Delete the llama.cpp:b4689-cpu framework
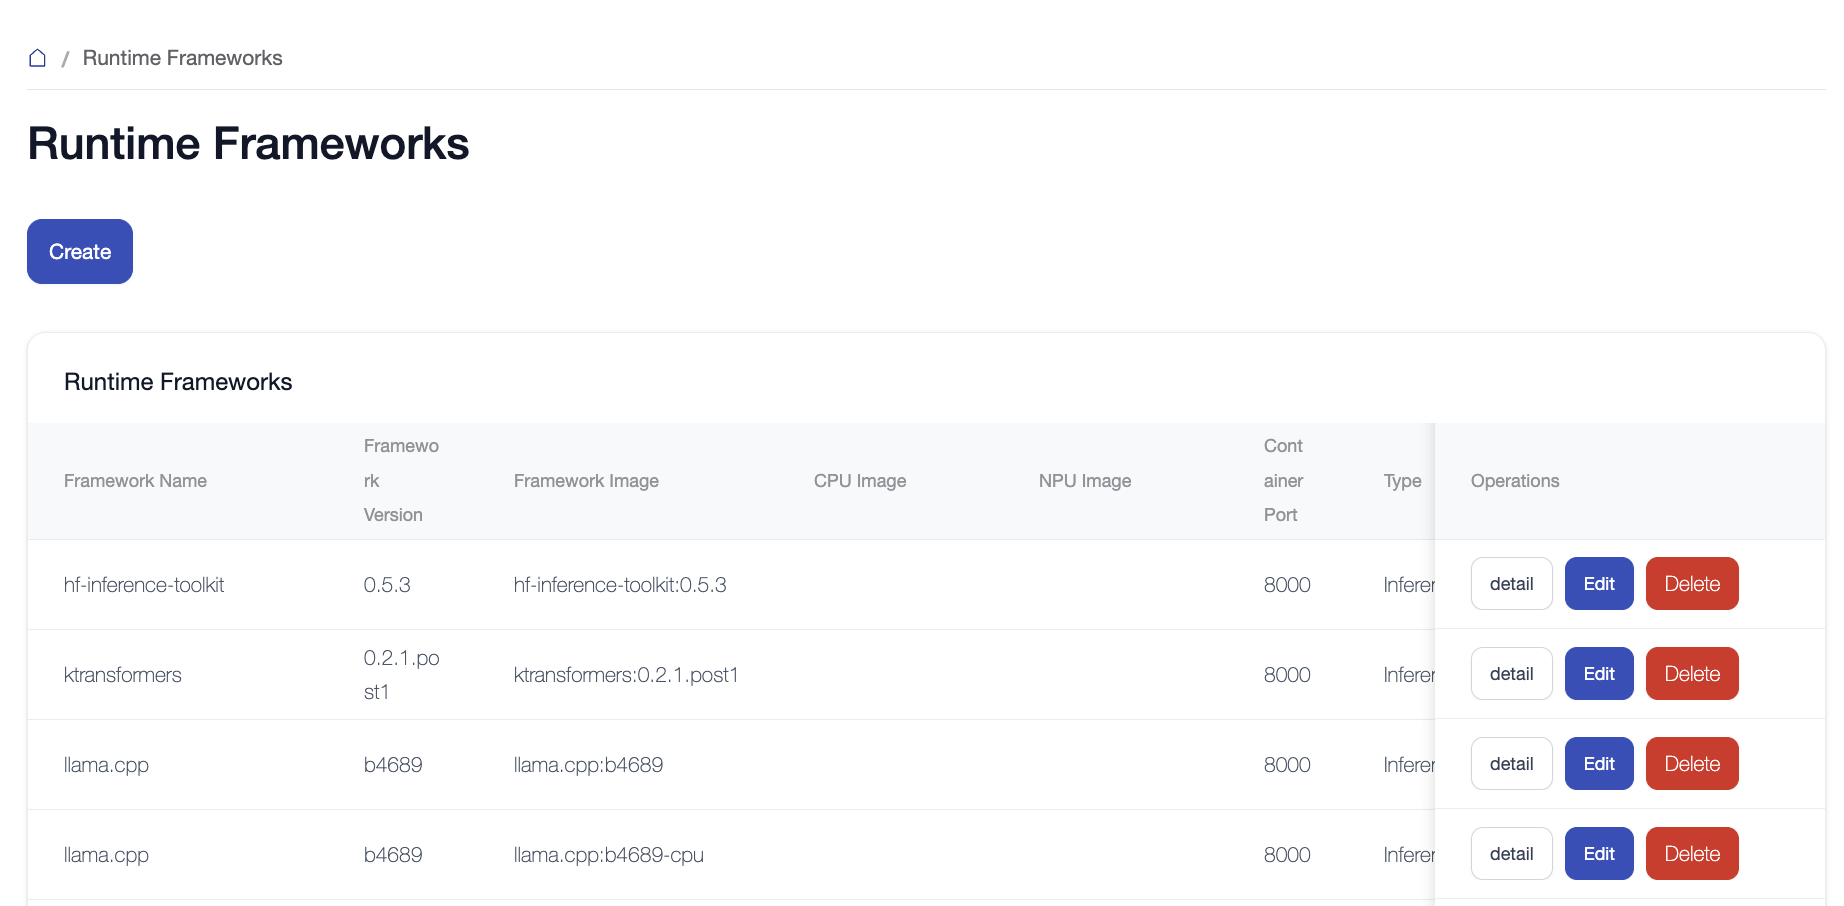This screenshot has height=906, width=1844. [1691, 854]
